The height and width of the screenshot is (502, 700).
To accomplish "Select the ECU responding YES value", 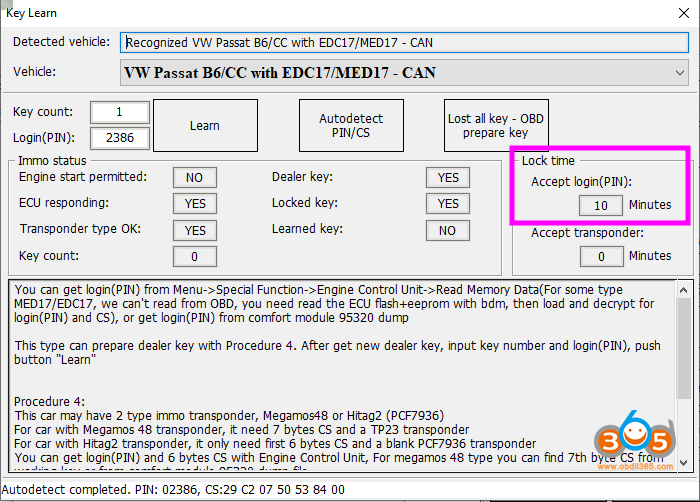I will point(195,204).
